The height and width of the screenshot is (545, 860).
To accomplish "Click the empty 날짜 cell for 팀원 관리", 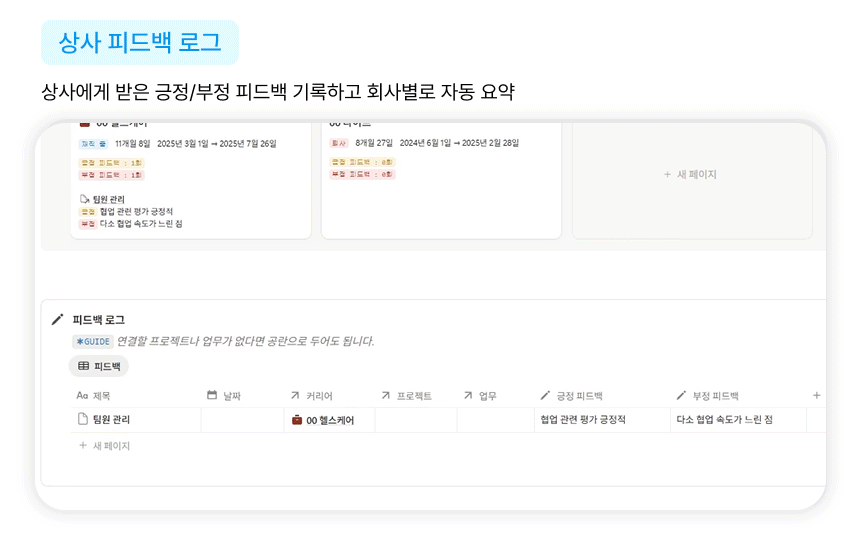I will pyautogui.click(x=241, y=420).
